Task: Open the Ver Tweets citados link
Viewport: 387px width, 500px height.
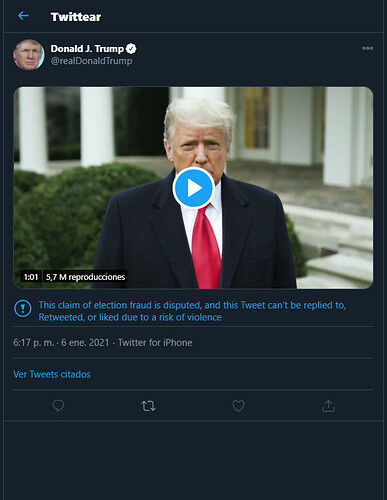Action: [52, 374]
